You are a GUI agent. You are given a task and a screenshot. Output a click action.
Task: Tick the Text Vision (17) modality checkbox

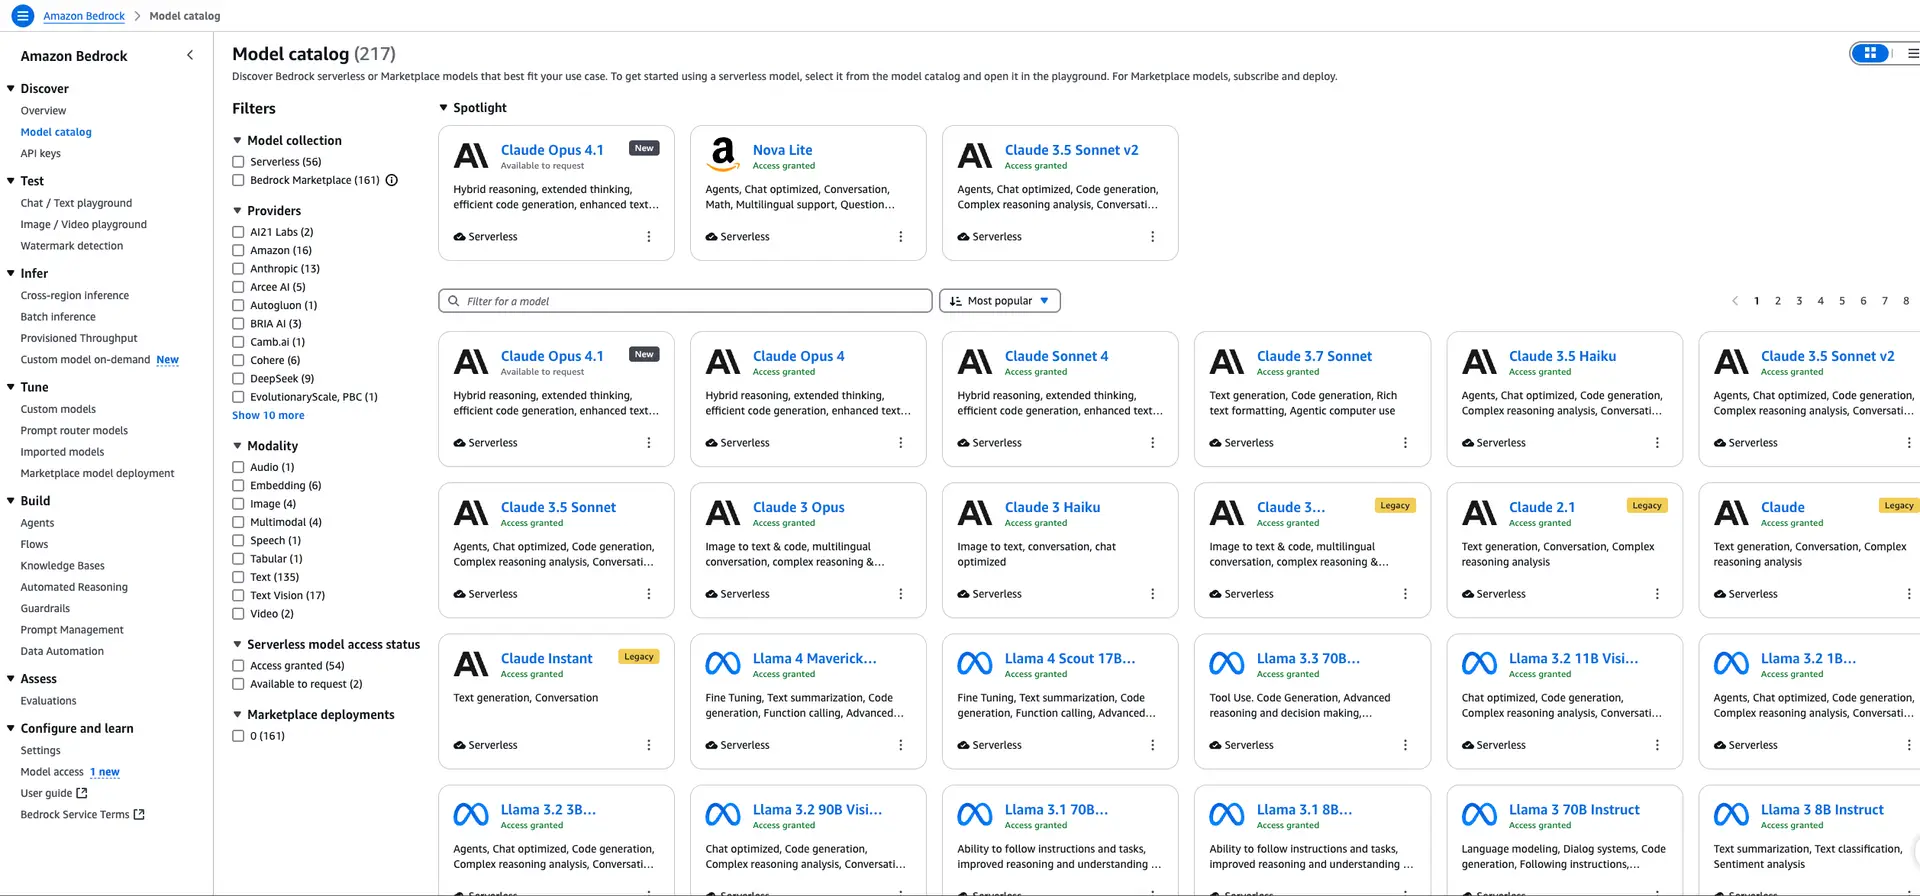pos(238,596)
